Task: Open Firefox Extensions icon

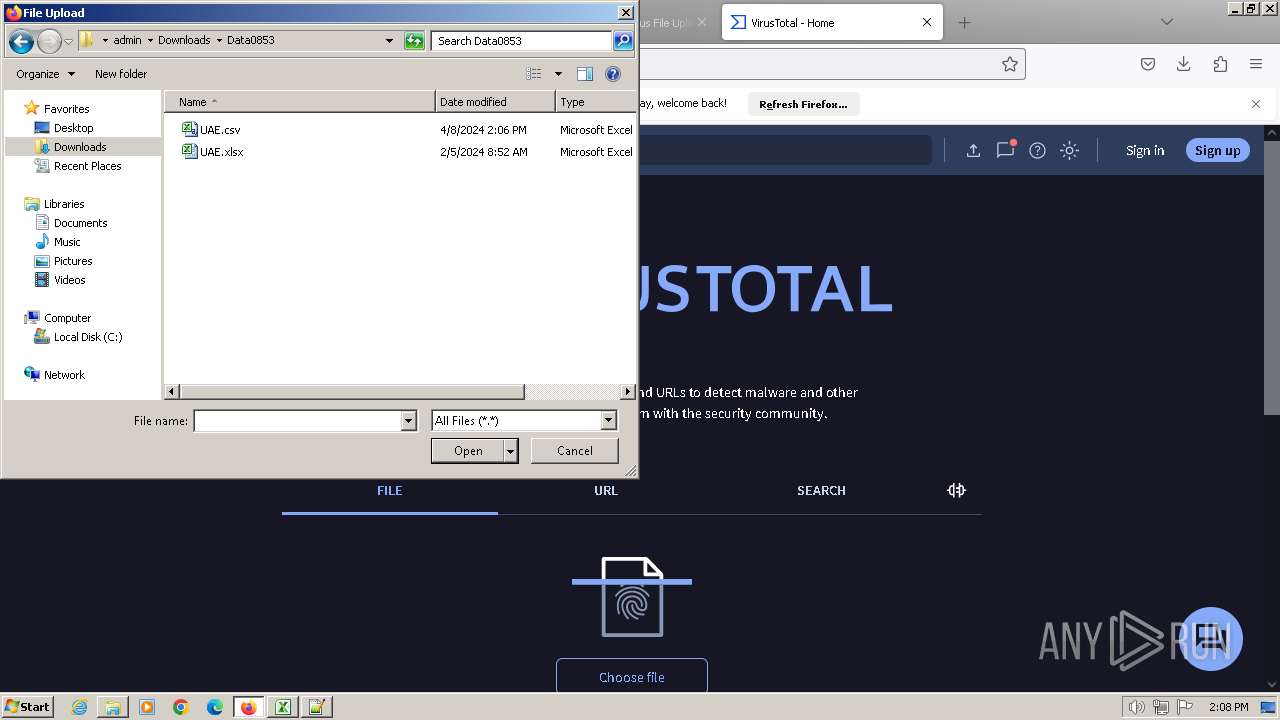Action: pos(1220,64)
